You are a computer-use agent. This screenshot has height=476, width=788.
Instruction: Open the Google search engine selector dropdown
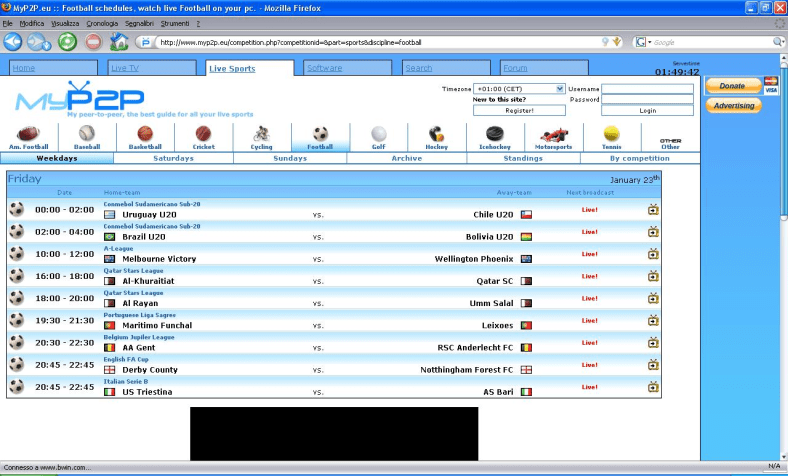tap(643, 42)
